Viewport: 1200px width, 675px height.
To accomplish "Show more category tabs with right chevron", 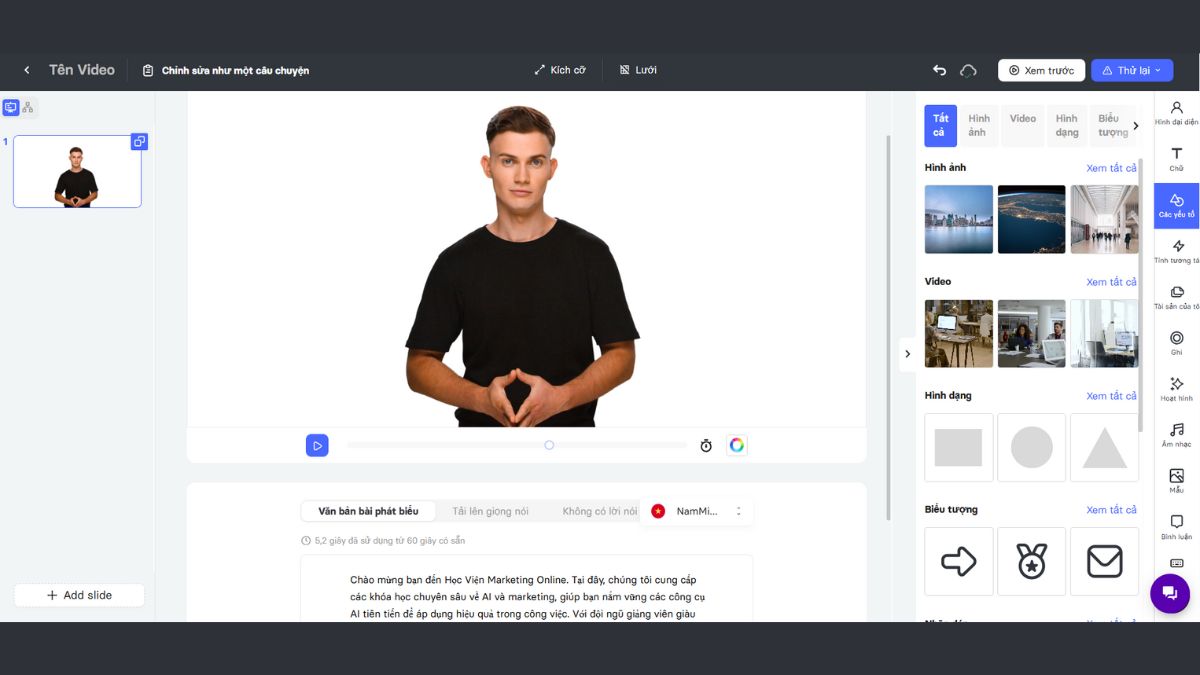I will click(1135, 126).
